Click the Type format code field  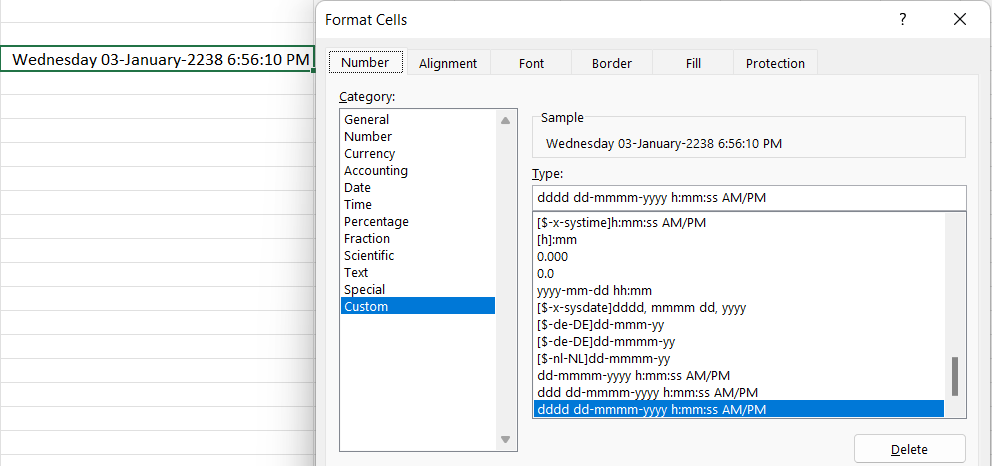[749, 198]
